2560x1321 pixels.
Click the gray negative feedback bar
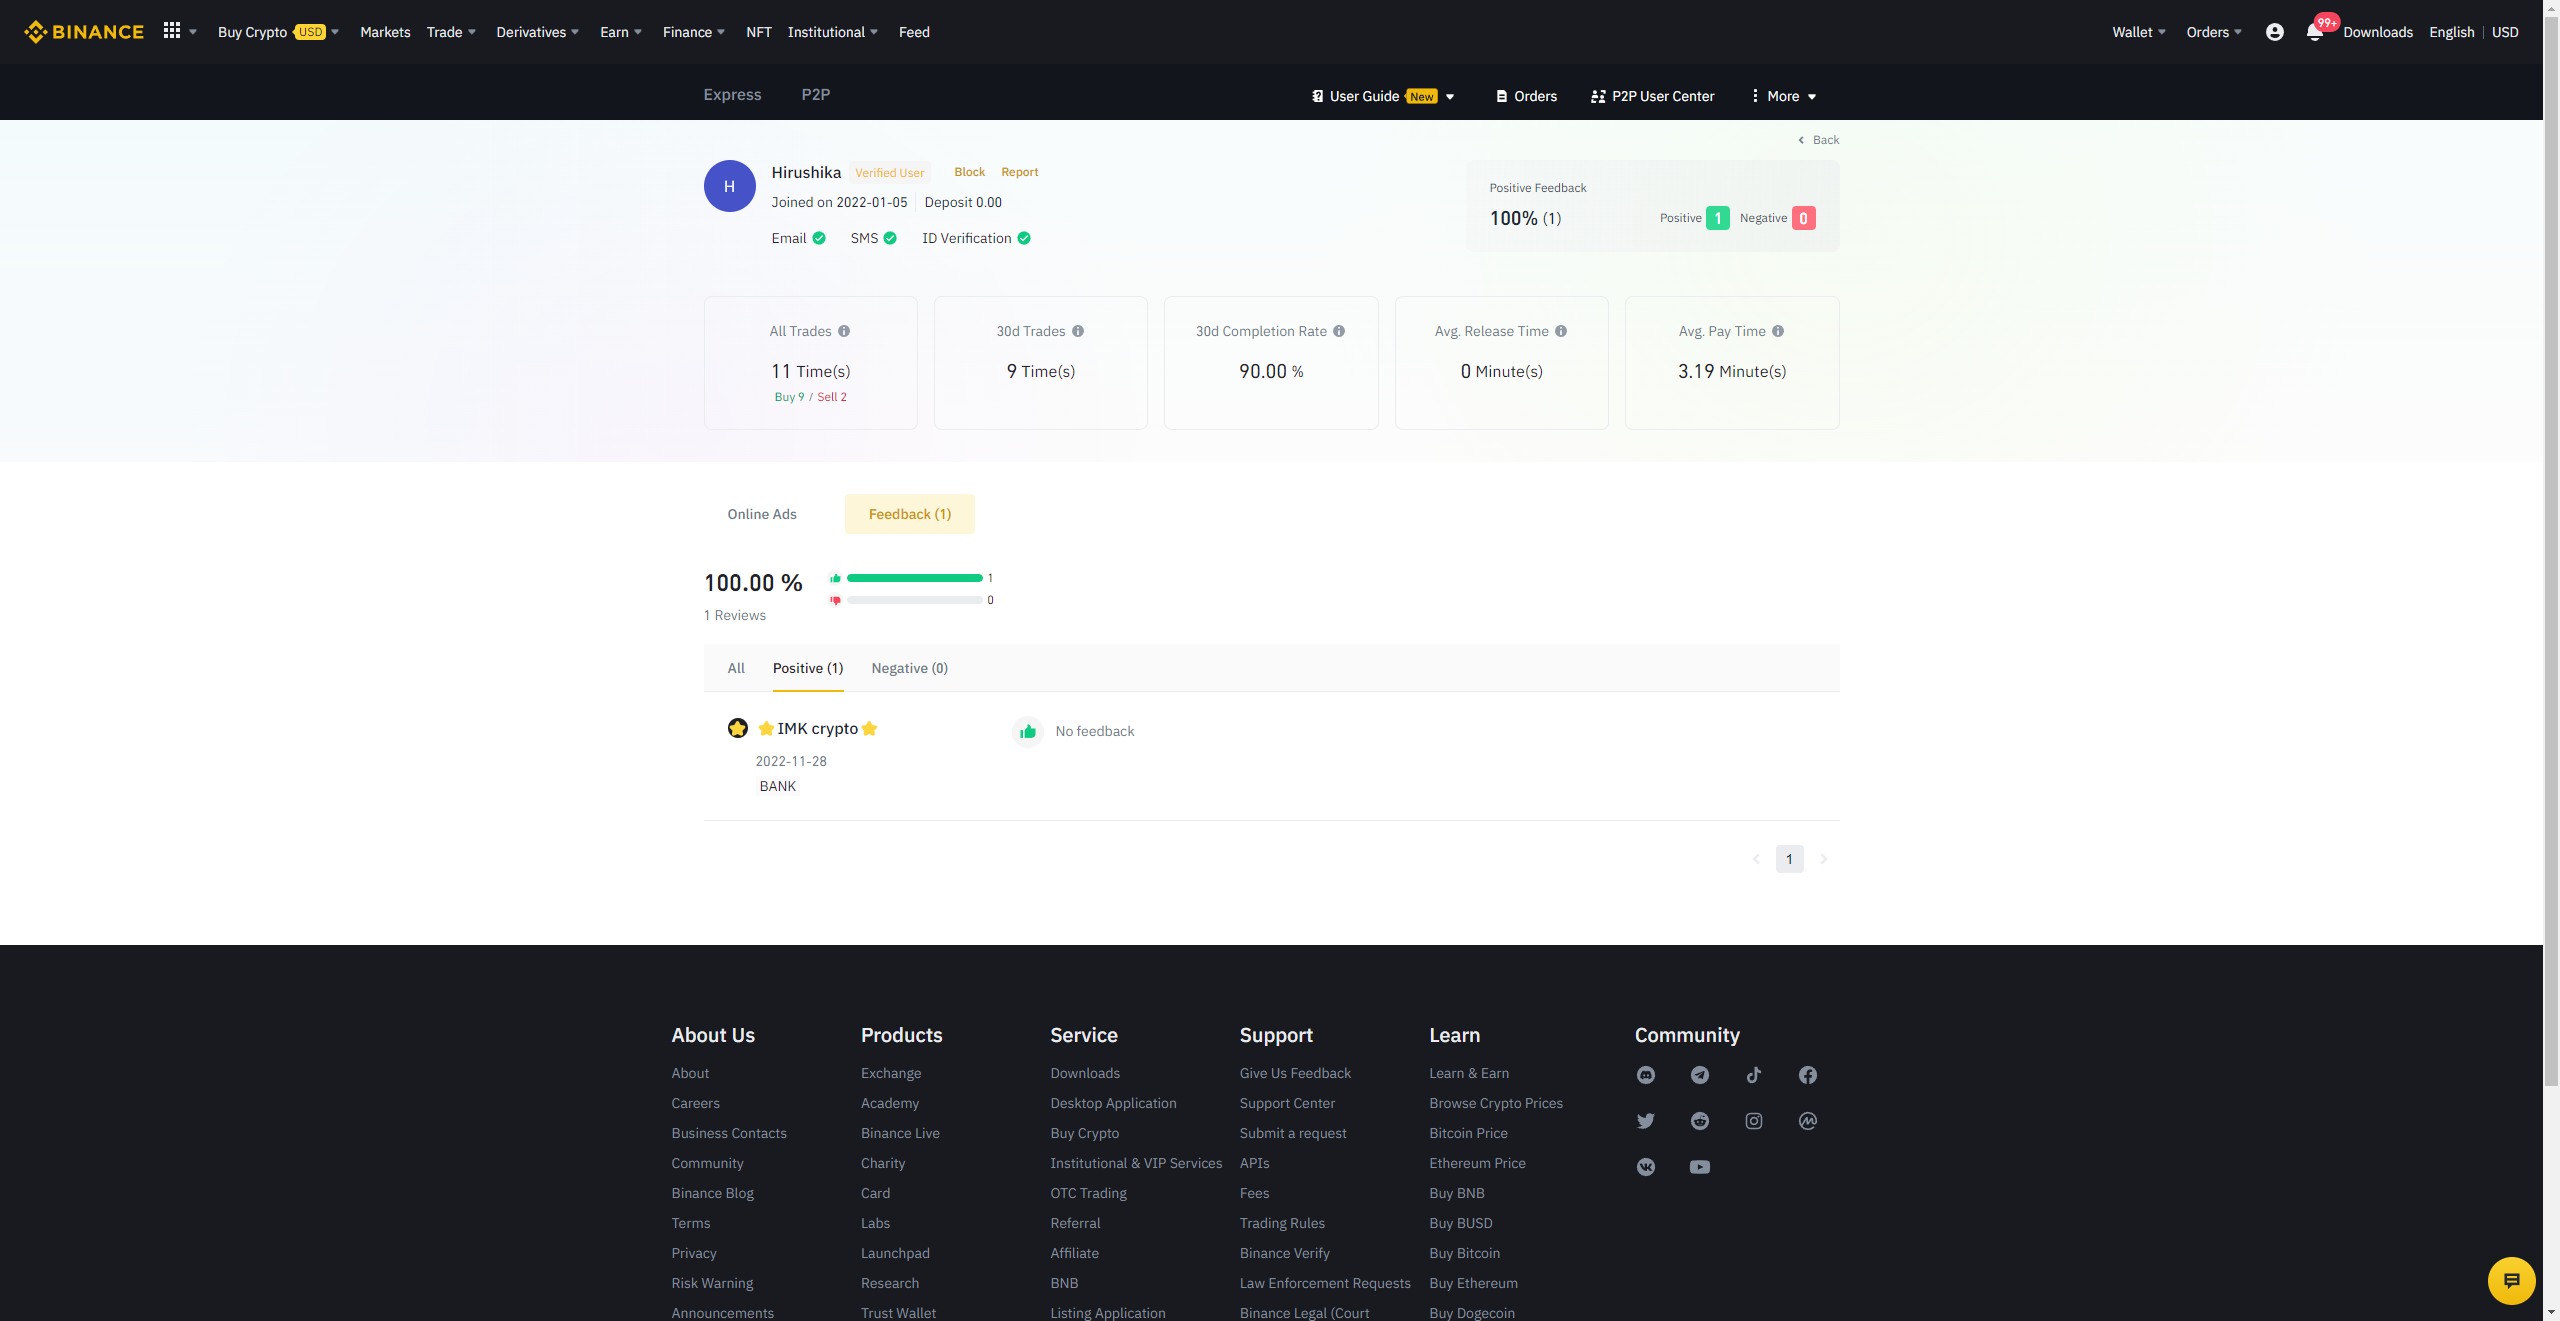coord(915,600)
